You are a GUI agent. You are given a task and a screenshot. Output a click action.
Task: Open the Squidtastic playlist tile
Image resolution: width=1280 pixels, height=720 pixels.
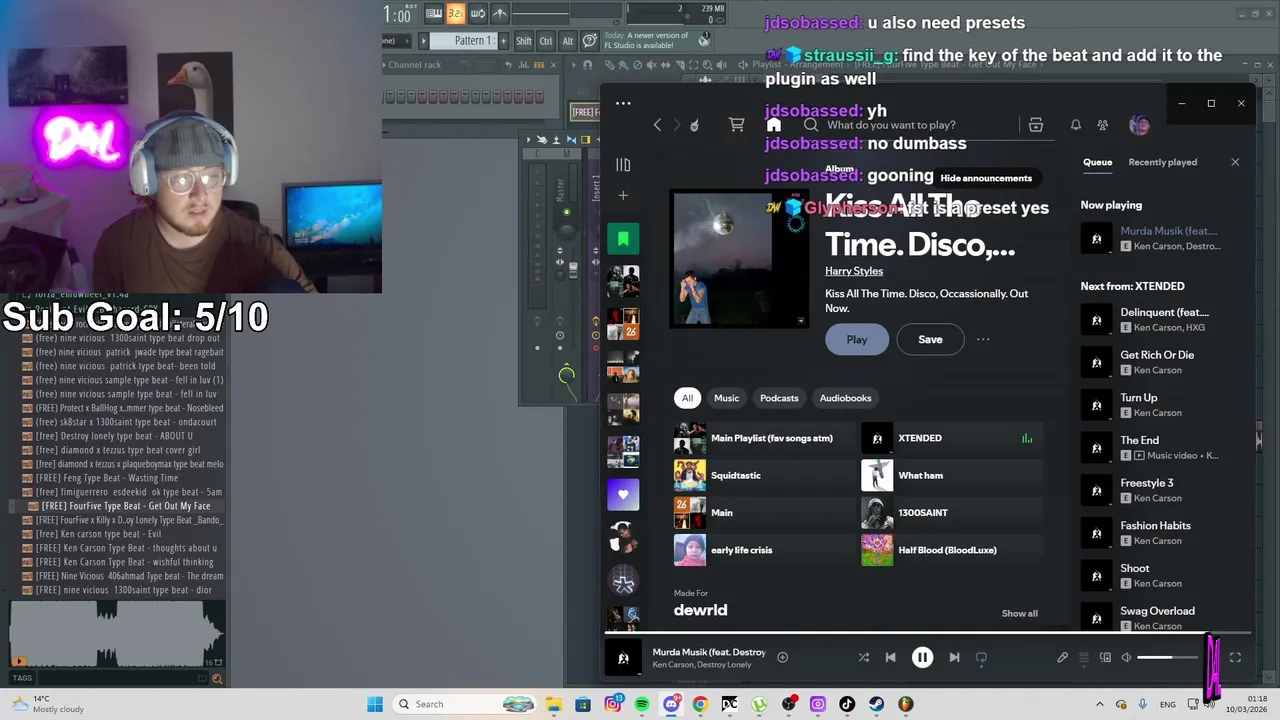[x=763, y=475]
